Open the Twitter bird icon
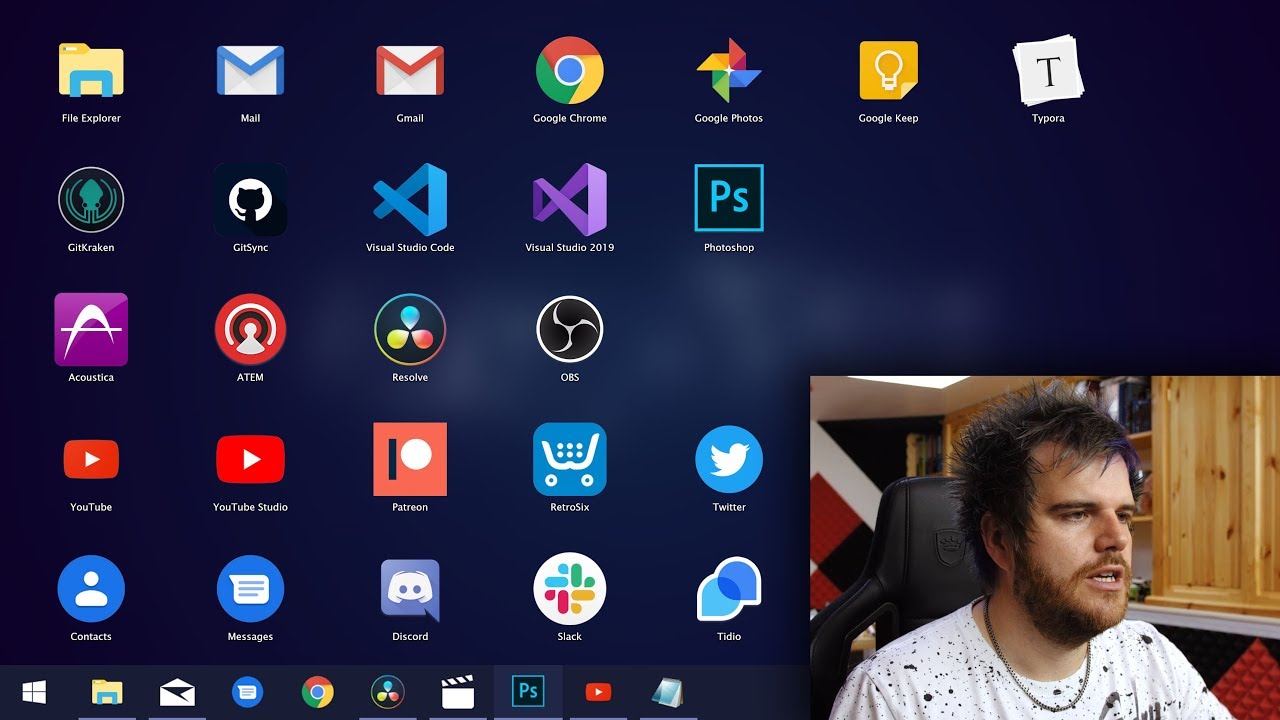Image resolution: width=1280 pixels, height=720 pixels. (x=729, y=460)
